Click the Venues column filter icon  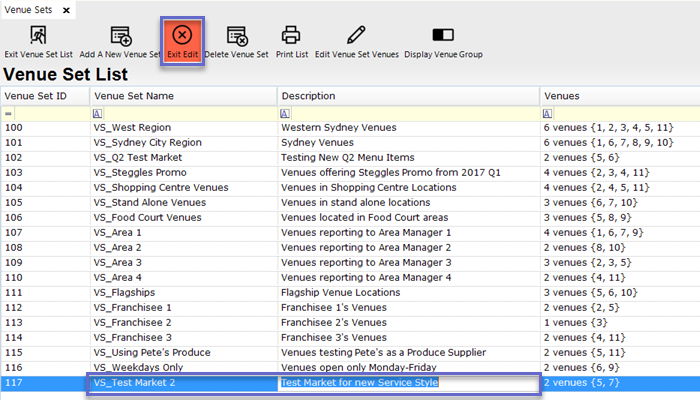548,114
